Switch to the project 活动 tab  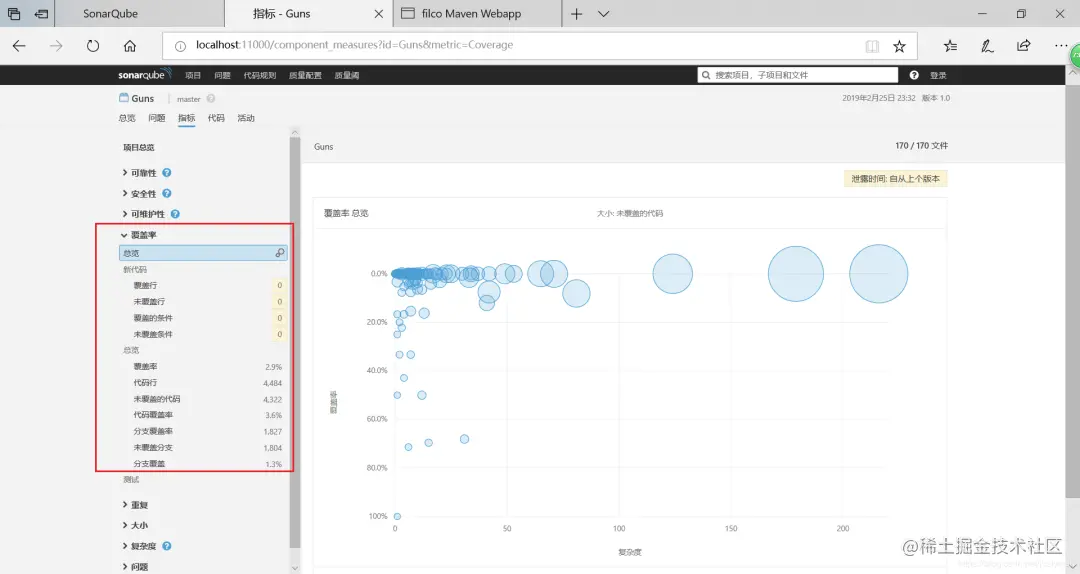click(x=246, y=118)
